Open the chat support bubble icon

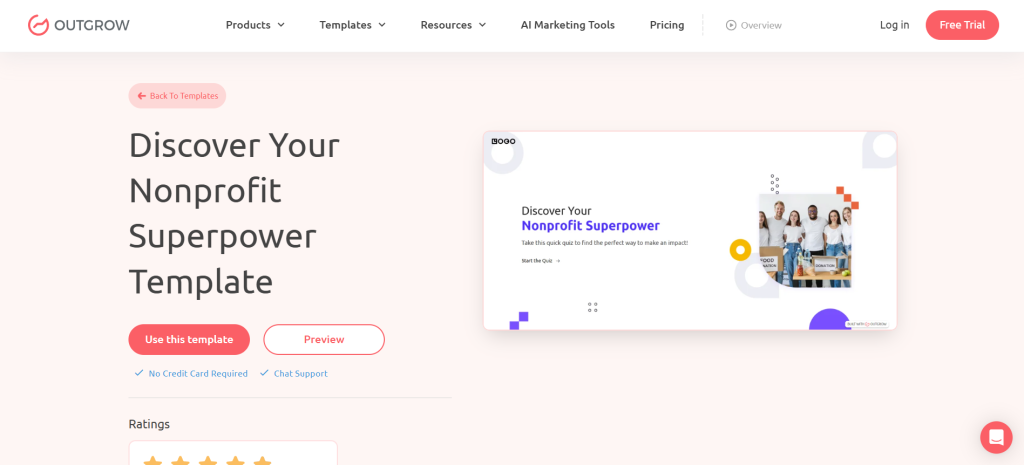pyautogui.click(x=996, y=437)
